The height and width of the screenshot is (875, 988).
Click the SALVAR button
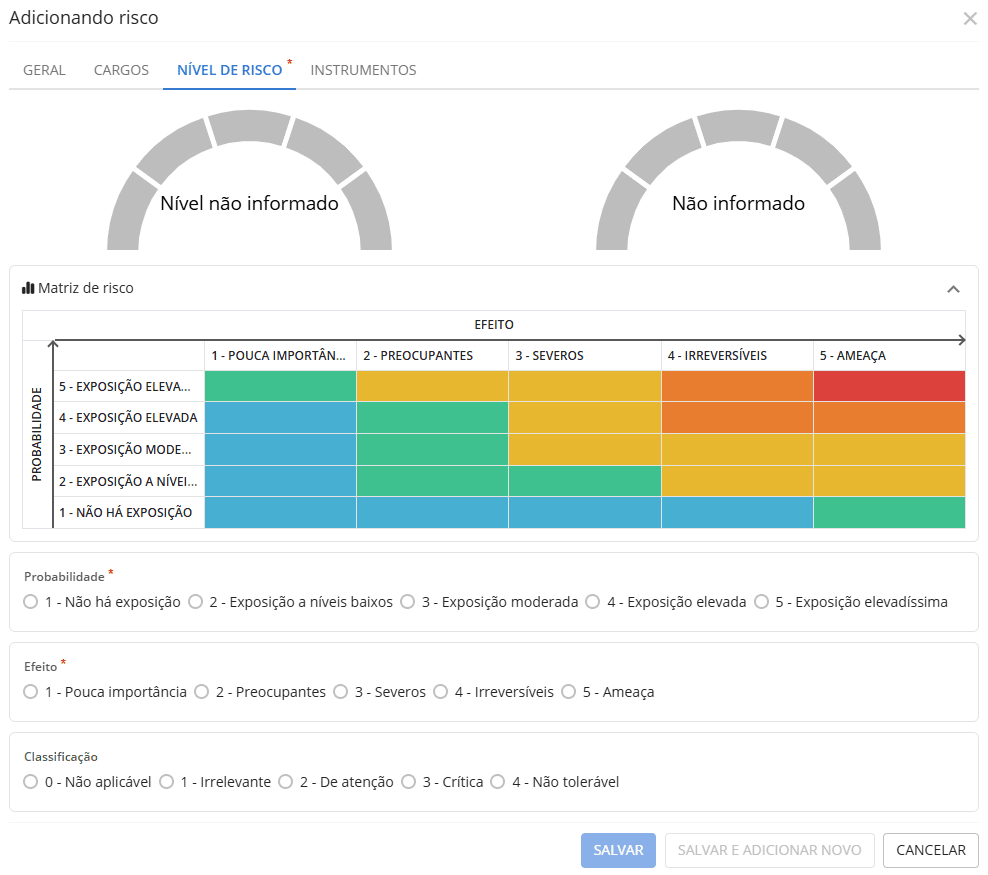pos(618,850)
